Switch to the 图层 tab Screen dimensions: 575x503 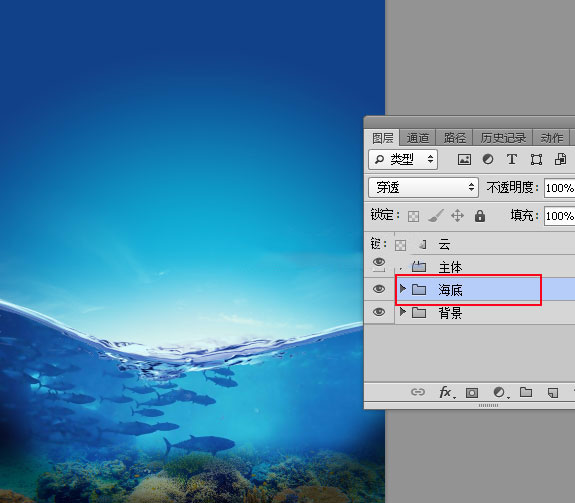pyautogui.click(x=382, y=138)
